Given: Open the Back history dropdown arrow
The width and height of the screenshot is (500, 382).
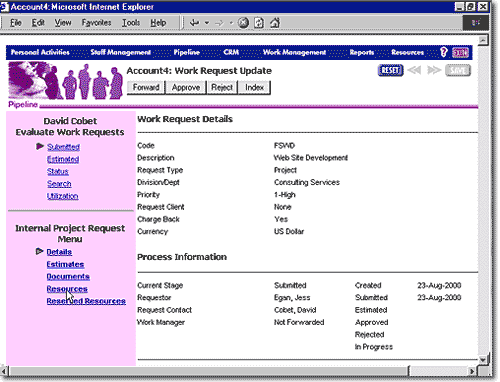Looking at the screenshot, I should (x=207, y=23).
